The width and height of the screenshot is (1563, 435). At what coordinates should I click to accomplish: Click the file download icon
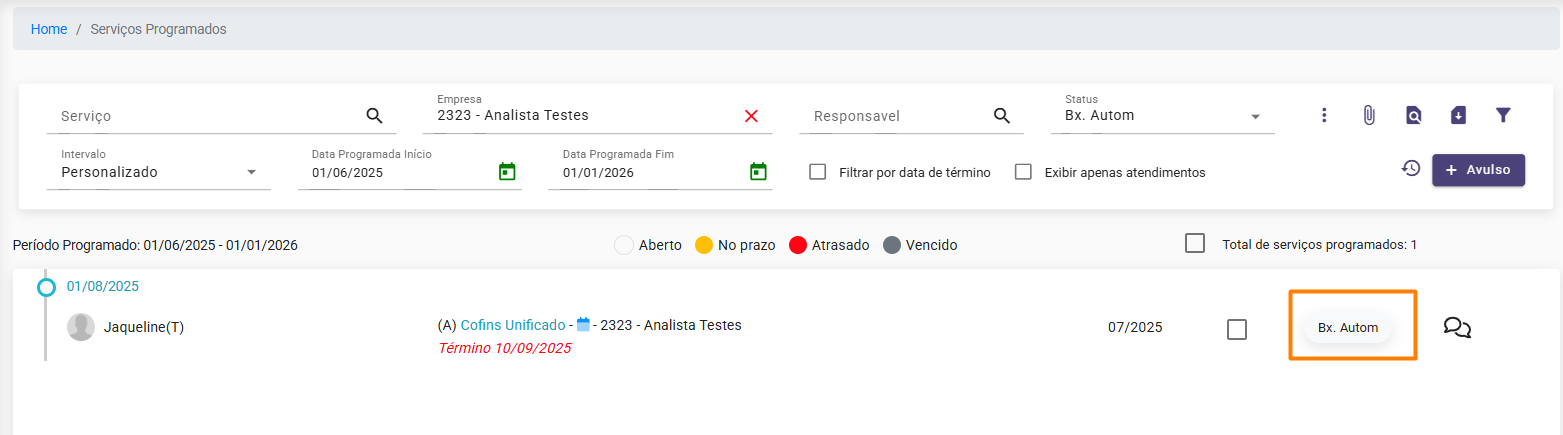pos(1458,116)
